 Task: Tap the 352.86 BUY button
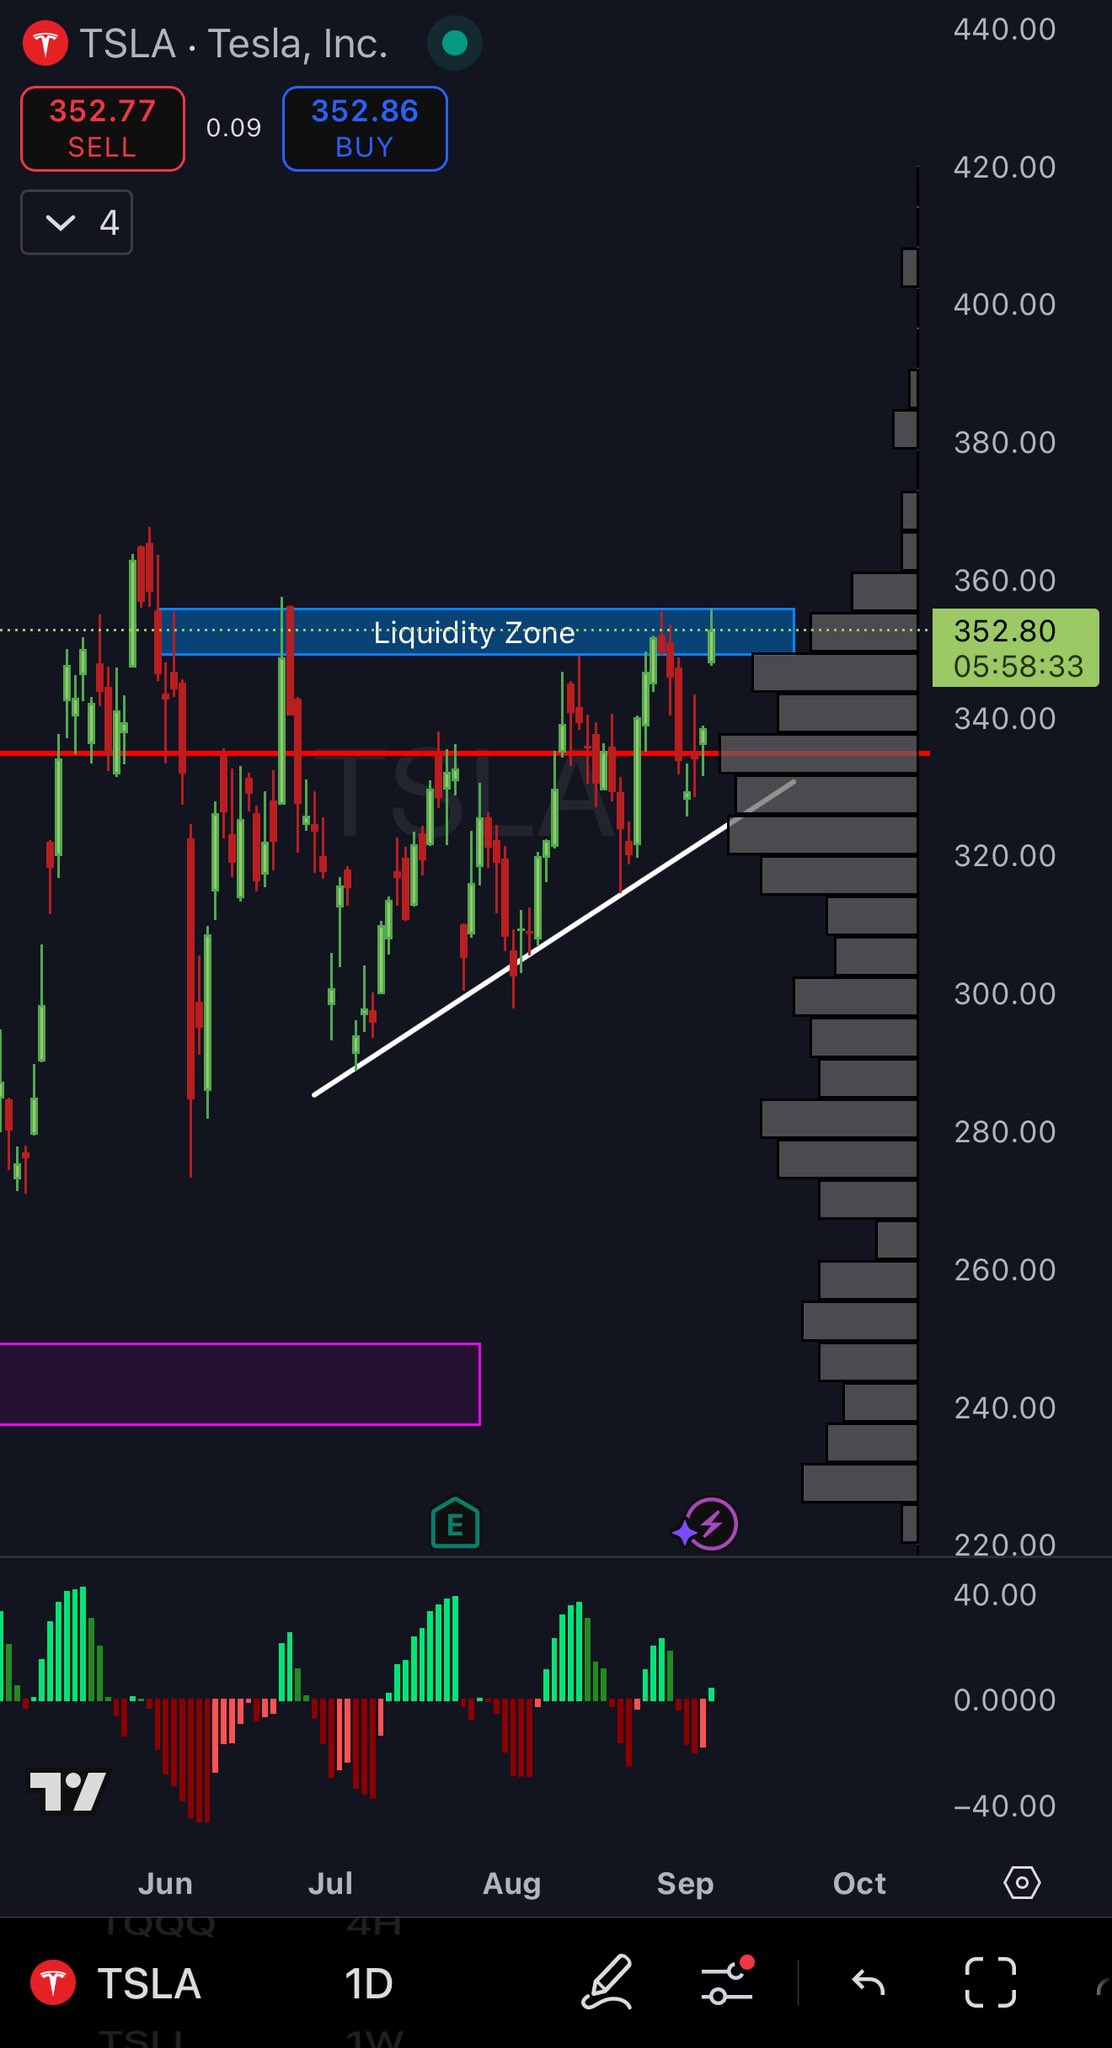tap(365, 129)
